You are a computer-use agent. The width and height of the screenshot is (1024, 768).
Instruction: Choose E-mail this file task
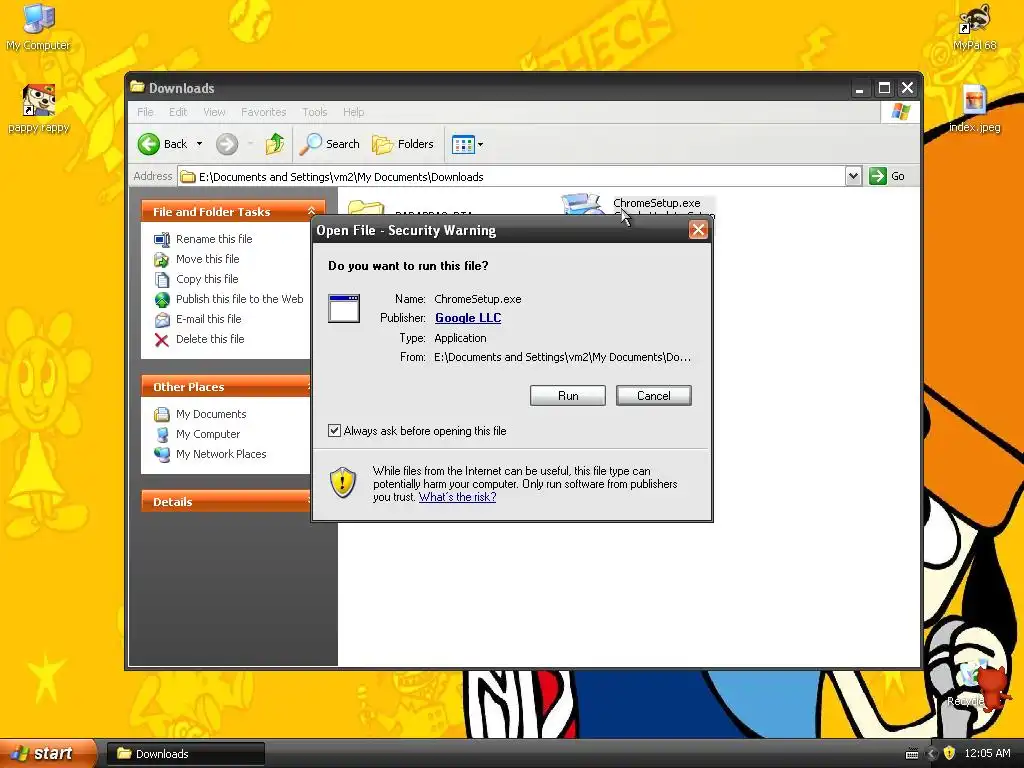click(x=208, y=319)
